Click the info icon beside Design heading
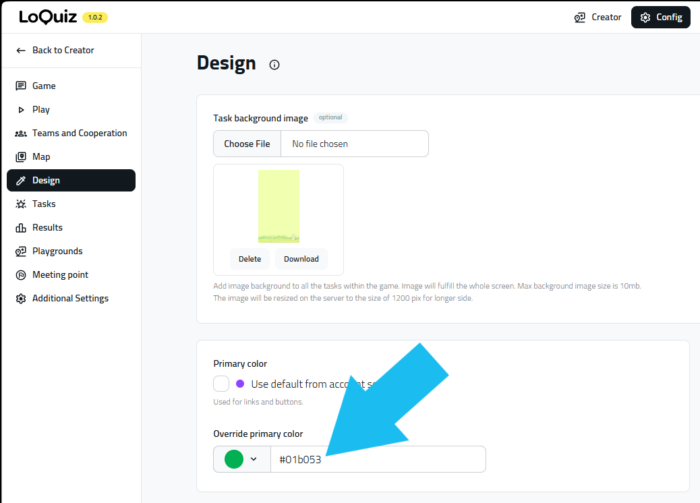Screen dimensions: 700x503 coord(275,65)
